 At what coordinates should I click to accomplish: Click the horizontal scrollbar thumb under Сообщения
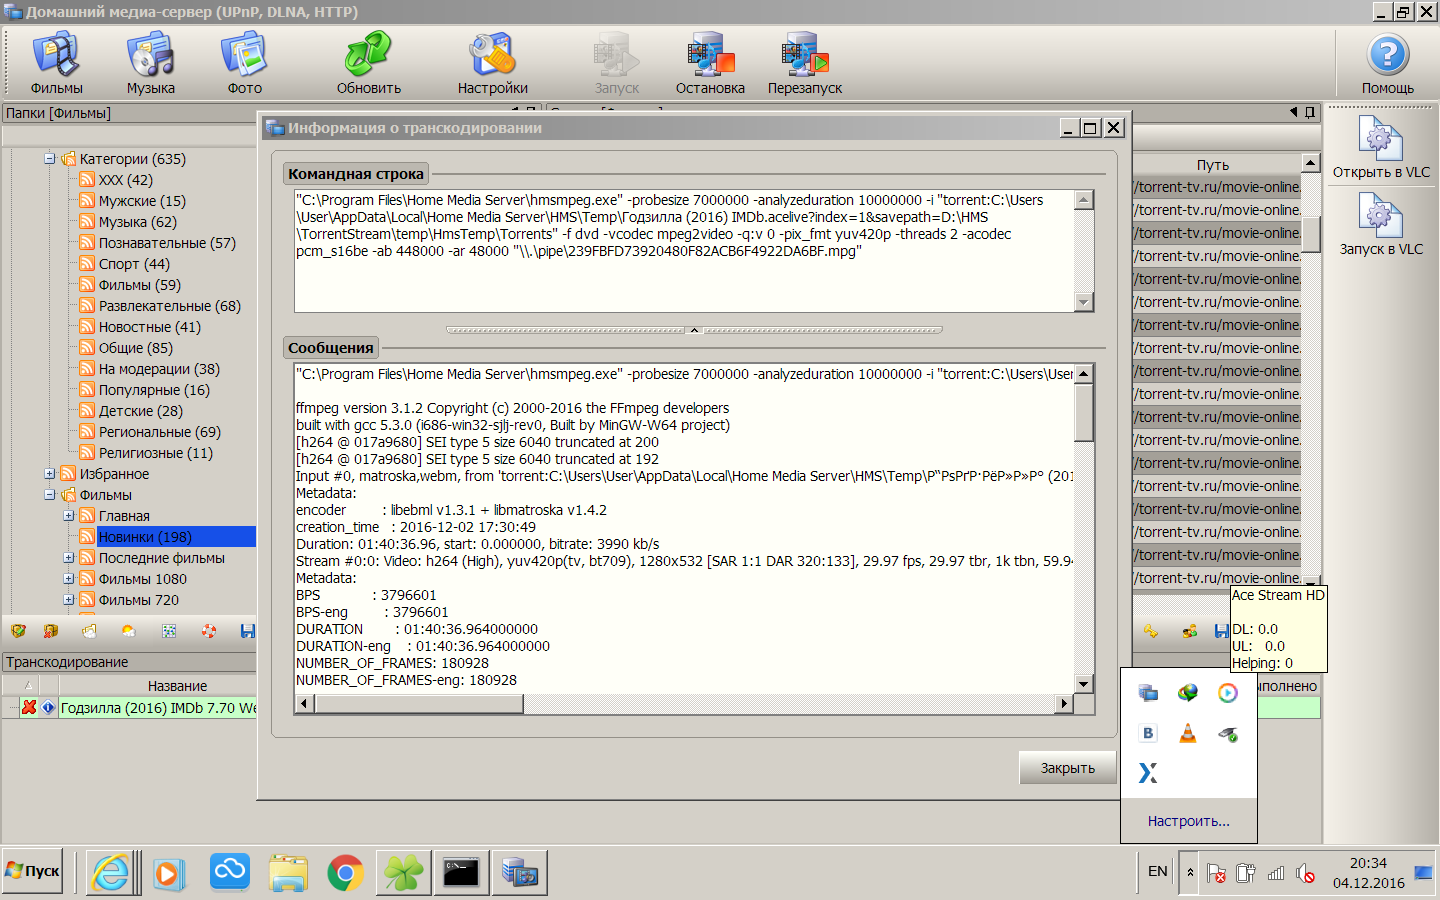418,704
